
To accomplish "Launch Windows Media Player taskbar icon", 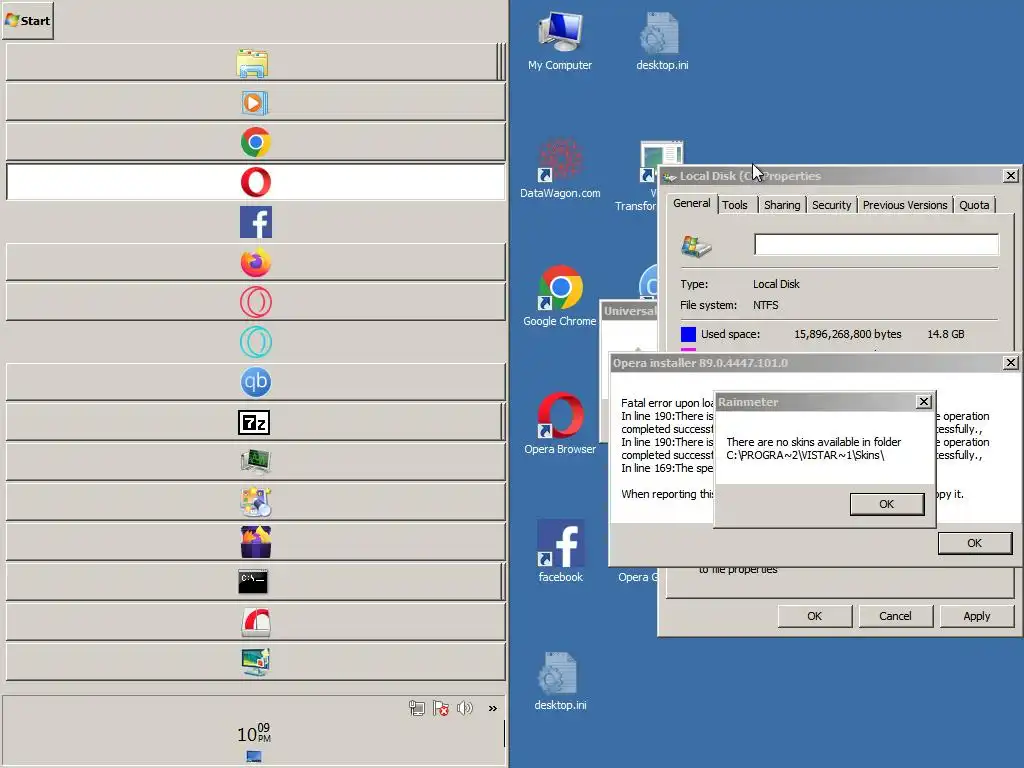I will [255, 103].
